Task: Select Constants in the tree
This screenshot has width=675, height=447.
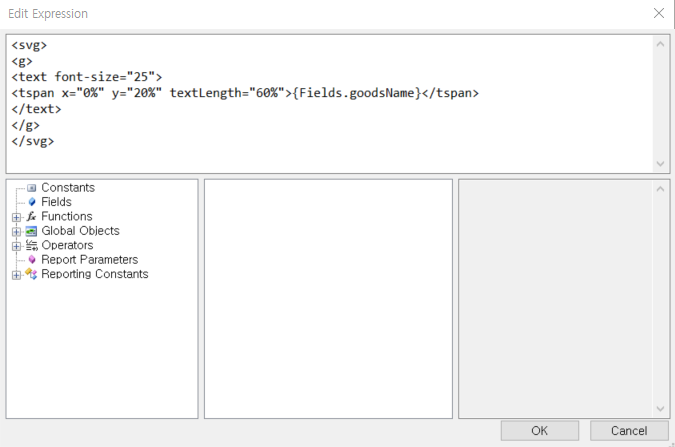Action: click(x=68, y=188)
